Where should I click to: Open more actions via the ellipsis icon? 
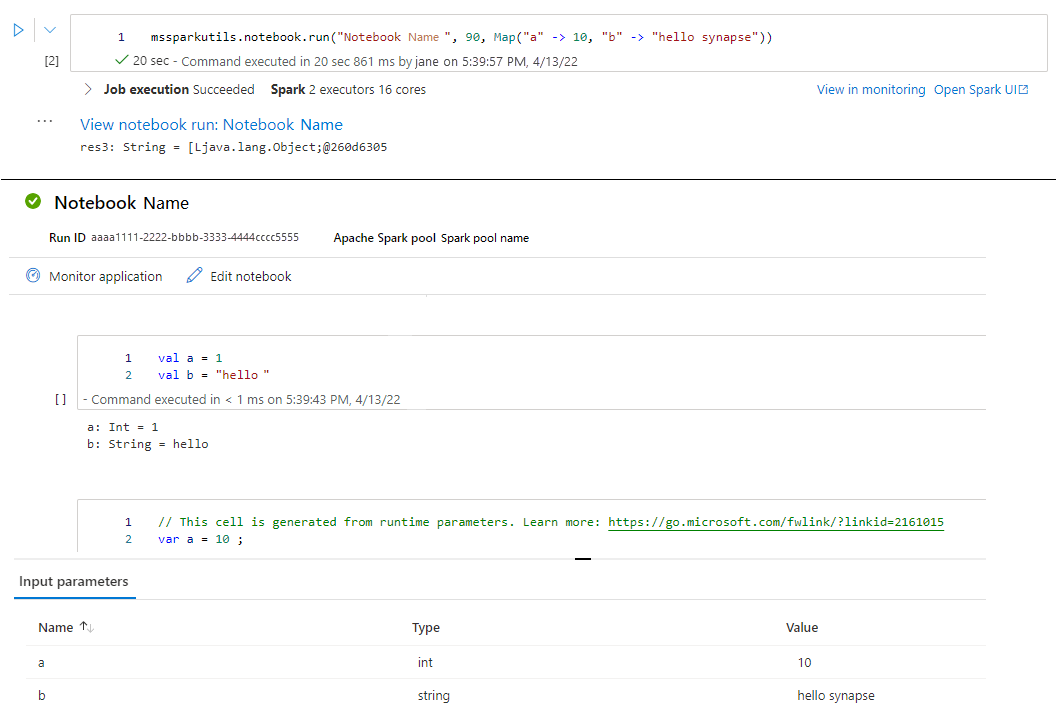click(44, 120)
